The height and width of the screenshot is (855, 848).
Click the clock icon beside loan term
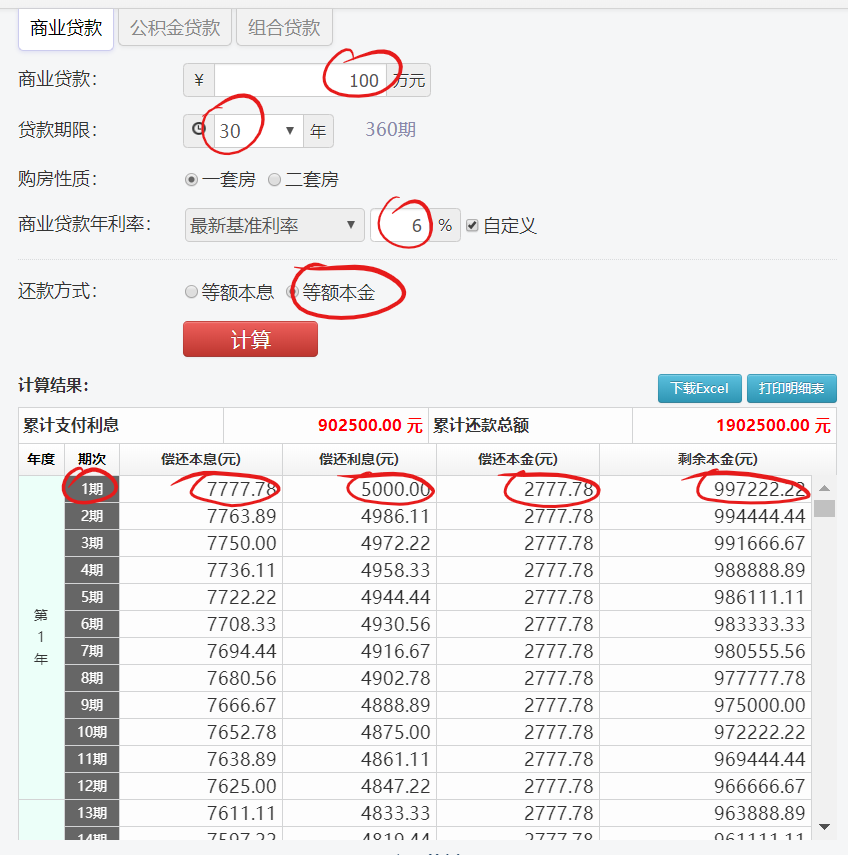point(199,130)
